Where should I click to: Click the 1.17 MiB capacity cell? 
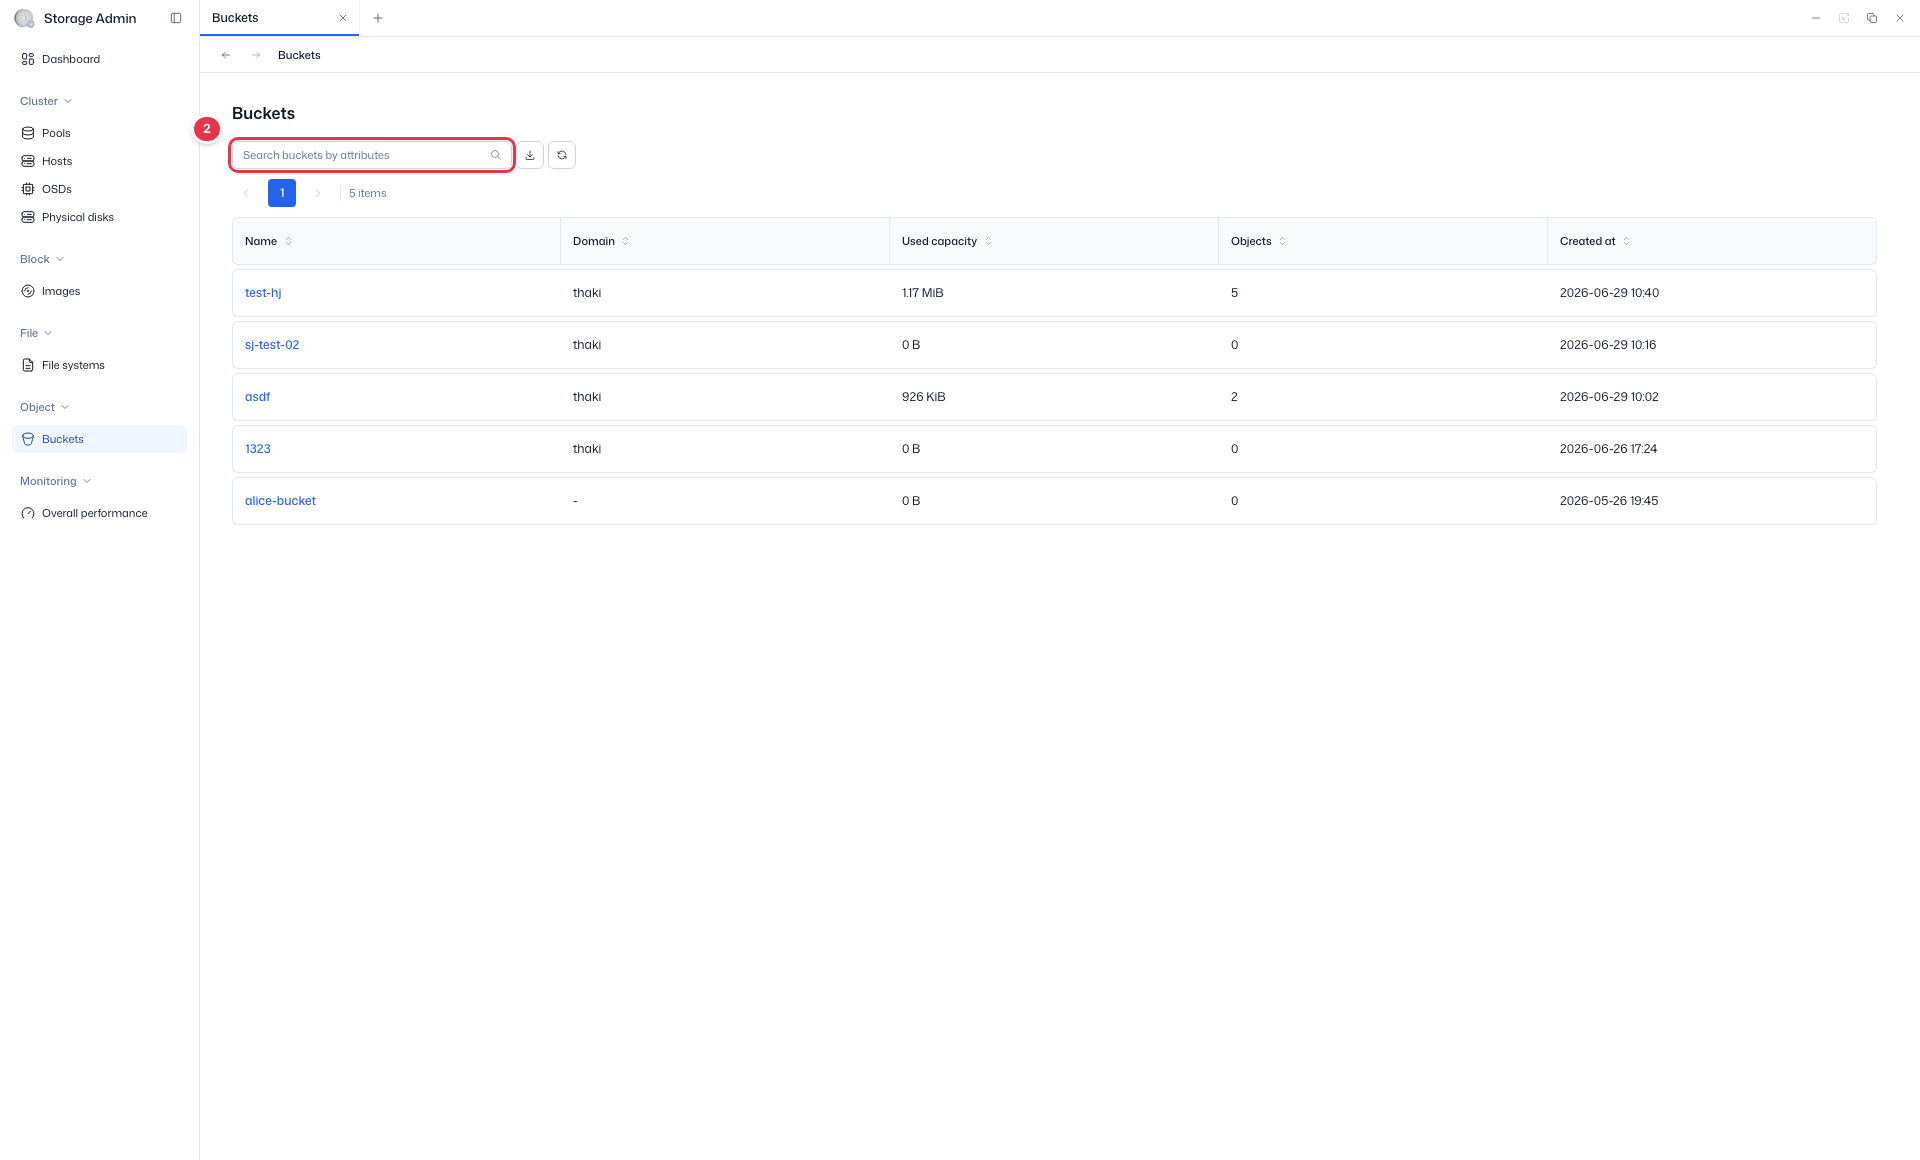pyautogui.click(x=922, y=293)
